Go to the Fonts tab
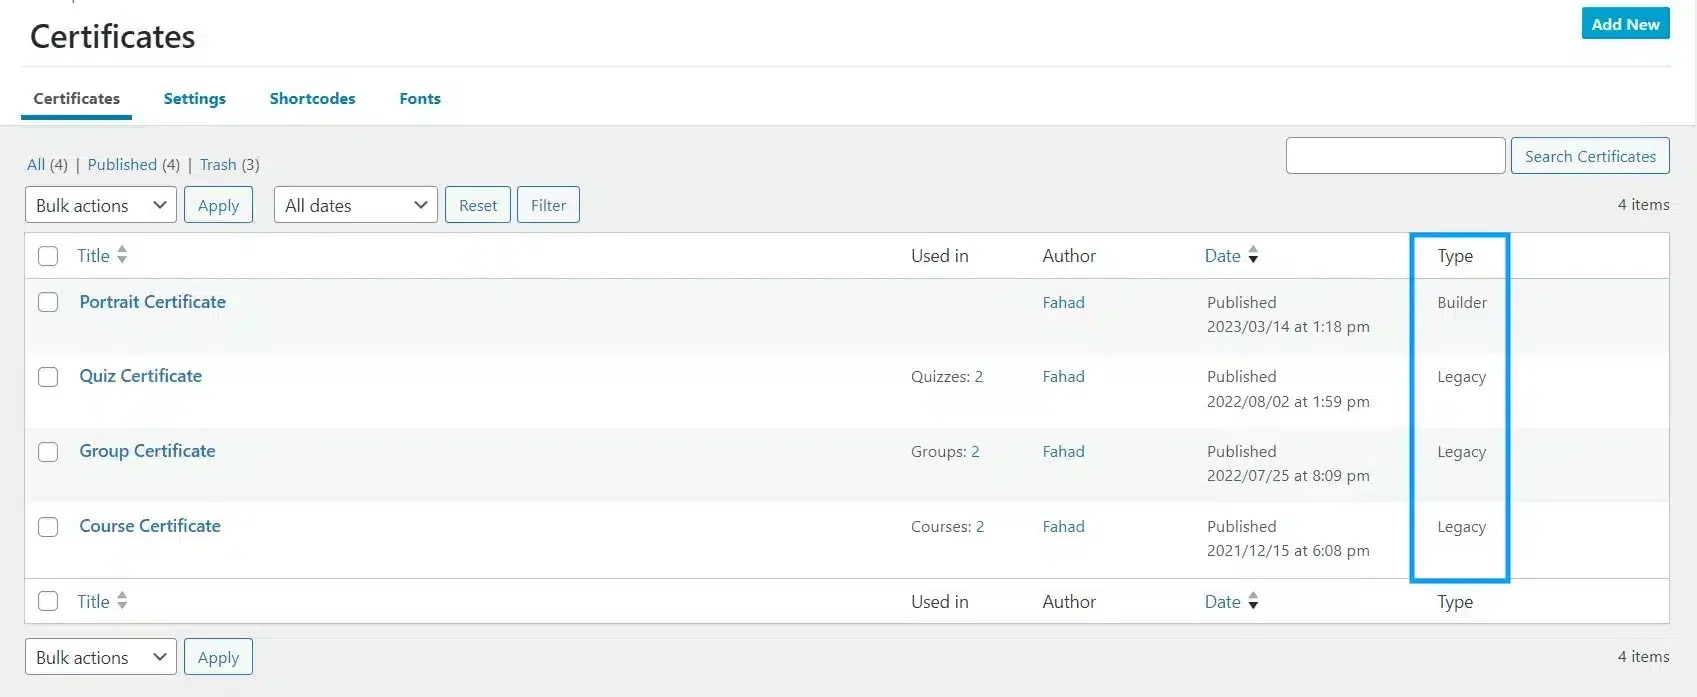 (419, 98)
